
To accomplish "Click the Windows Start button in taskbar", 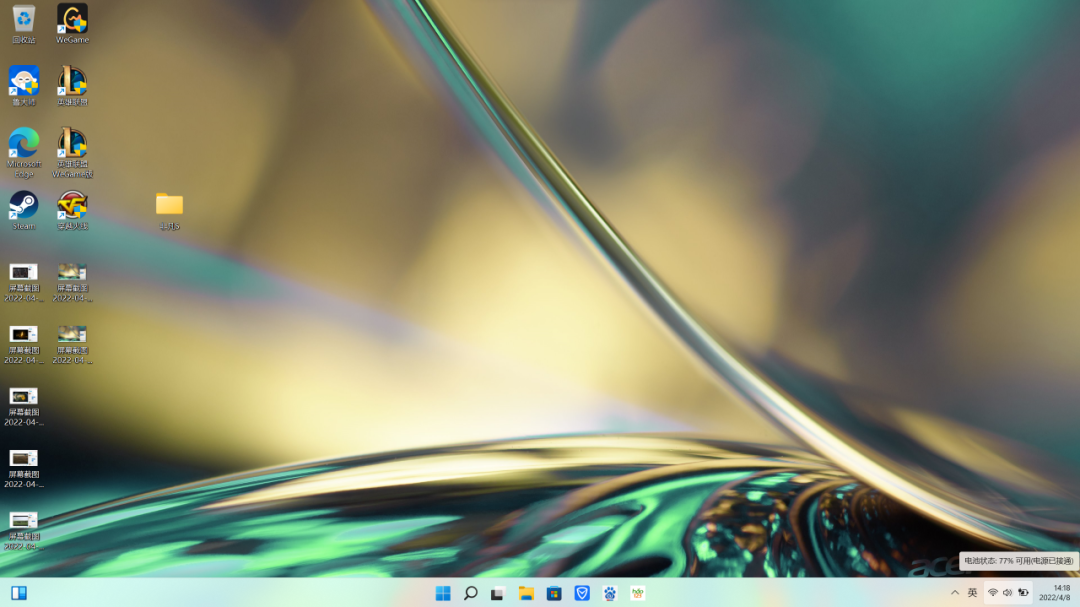I will pyautogui.click(x=443, y=593).
